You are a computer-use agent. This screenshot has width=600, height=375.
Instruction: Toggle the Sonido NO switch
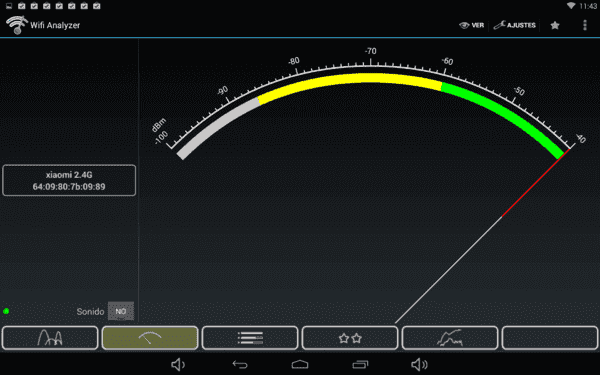pyautogui.click(x=121, y=311)
